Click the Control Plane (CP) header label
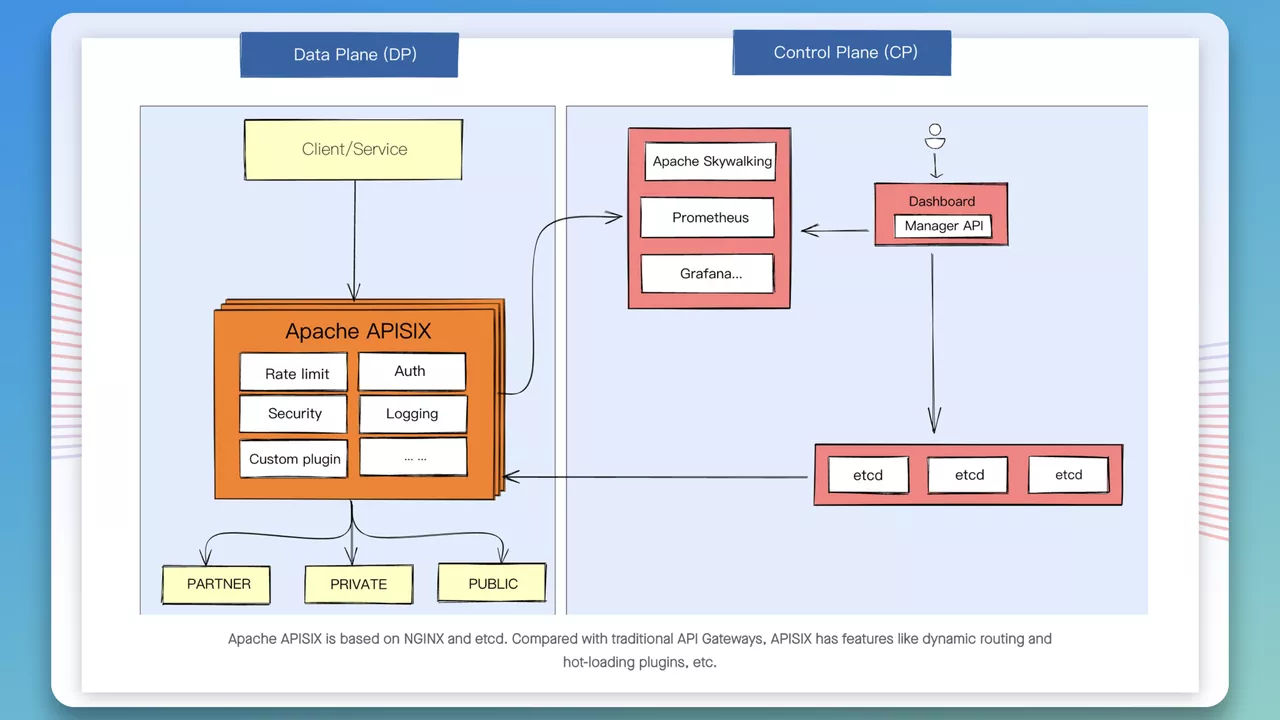Viewport: 1280px width, 720px height. [842, 52]
